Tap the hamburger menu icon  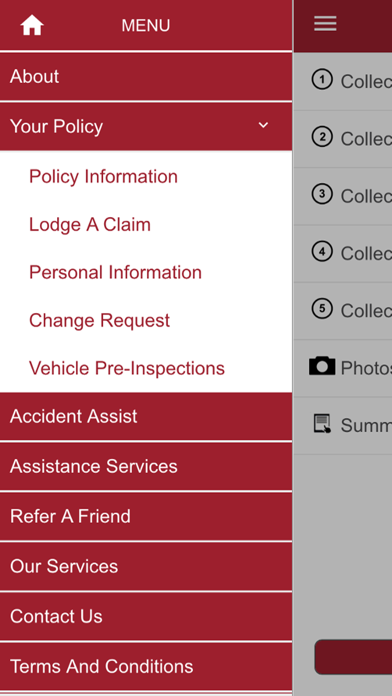click(x=325, y=24)
